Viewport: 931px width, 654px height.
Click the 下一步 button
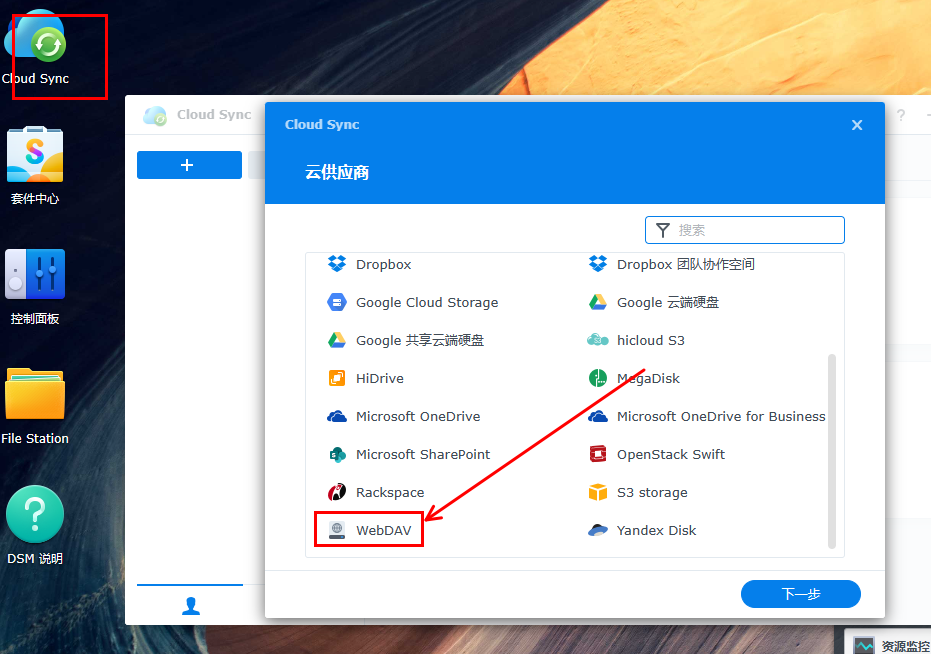click(800, 594)
